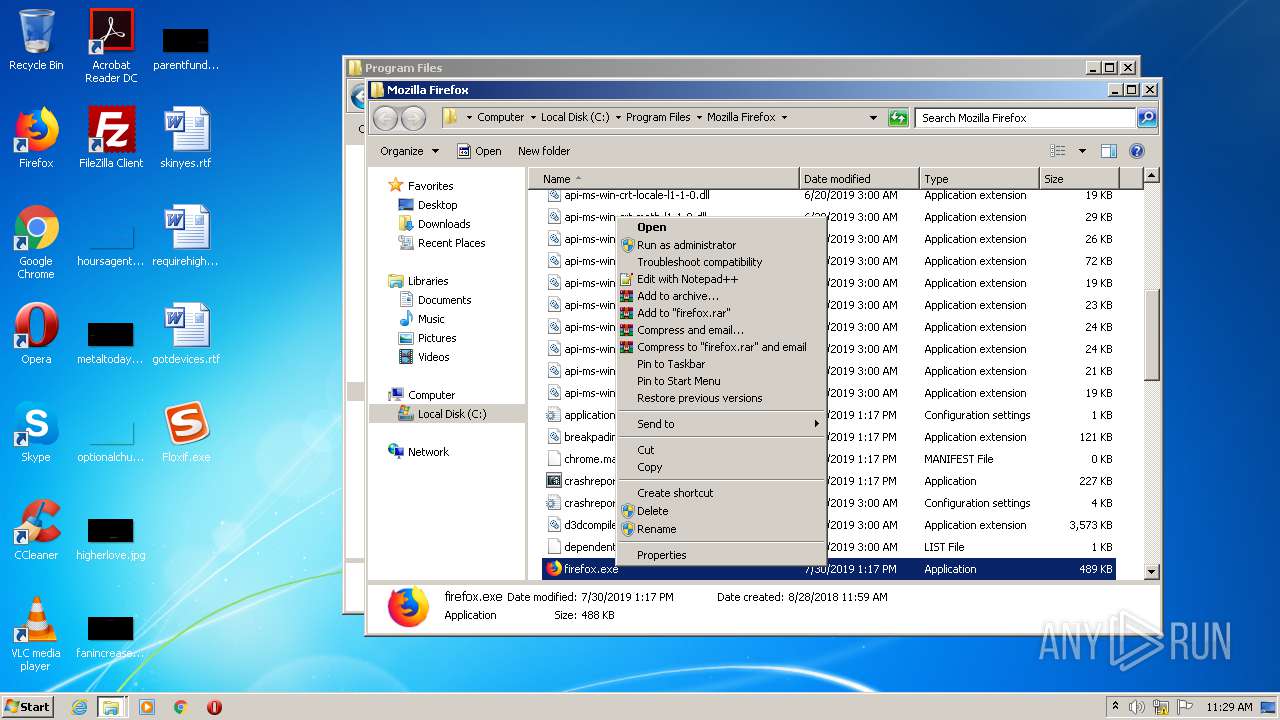Open Acrobat Reader DC desktop shortcut
Screen dimensions: 1280x720
click(111, 46)
